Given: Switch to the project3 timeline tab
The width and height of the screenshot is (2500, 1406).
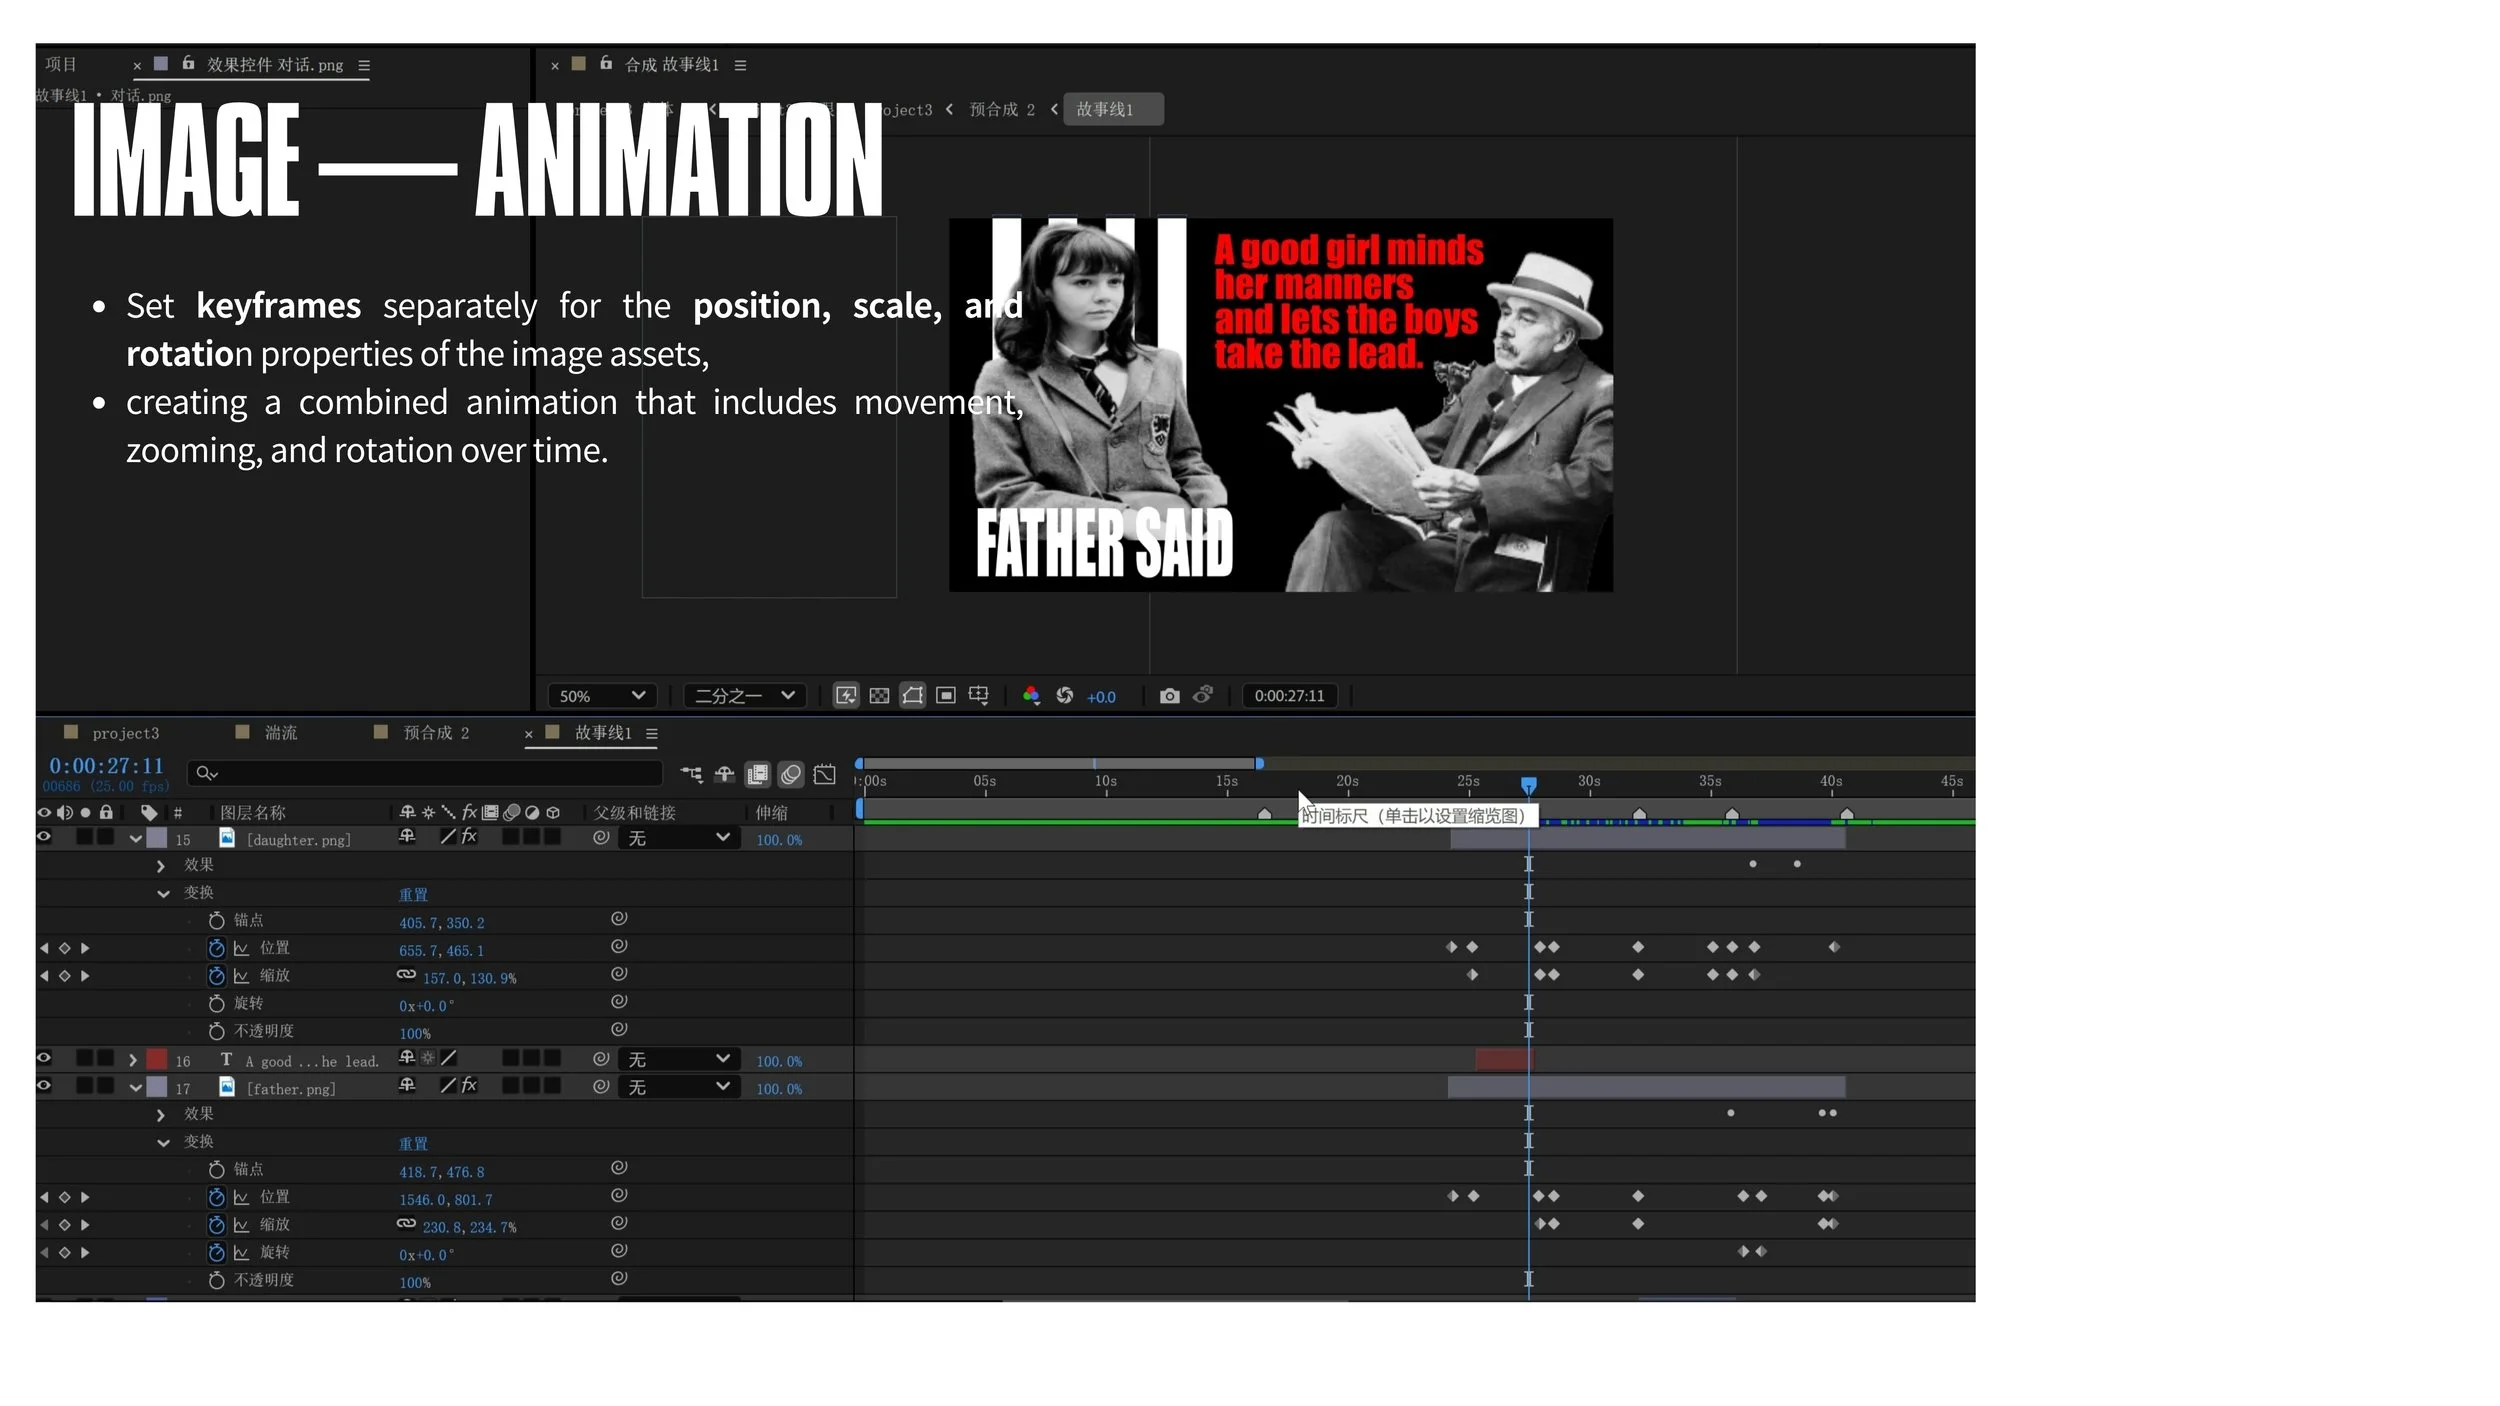Looking at the screenshot, I should (125, 734).
